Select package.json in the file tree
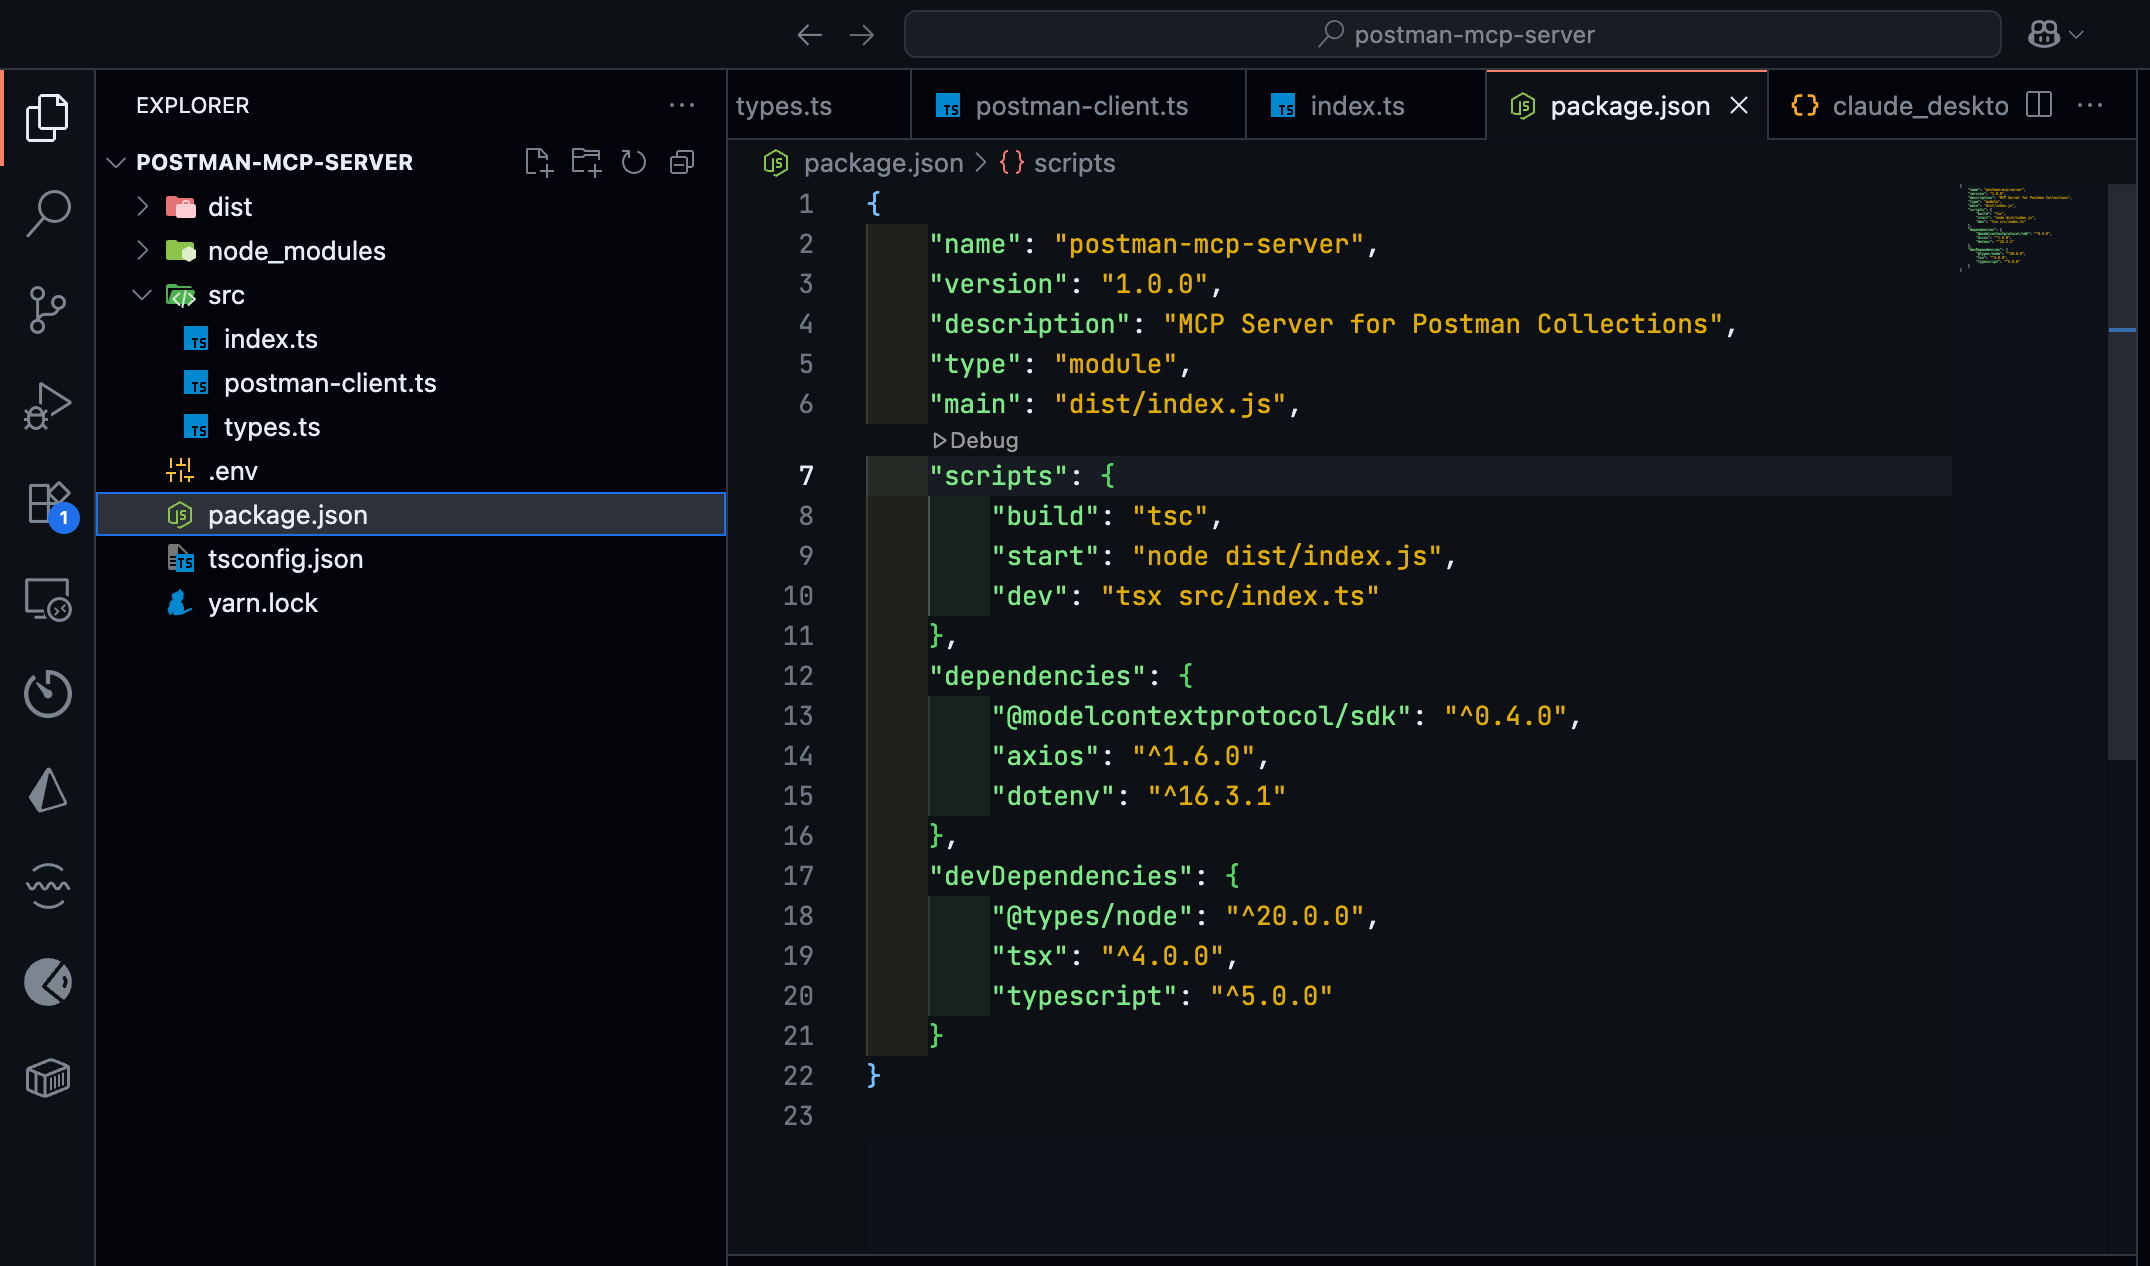Image resolution: width=2150 pixels, height=1266 pixels. click(x=411, y=515)
